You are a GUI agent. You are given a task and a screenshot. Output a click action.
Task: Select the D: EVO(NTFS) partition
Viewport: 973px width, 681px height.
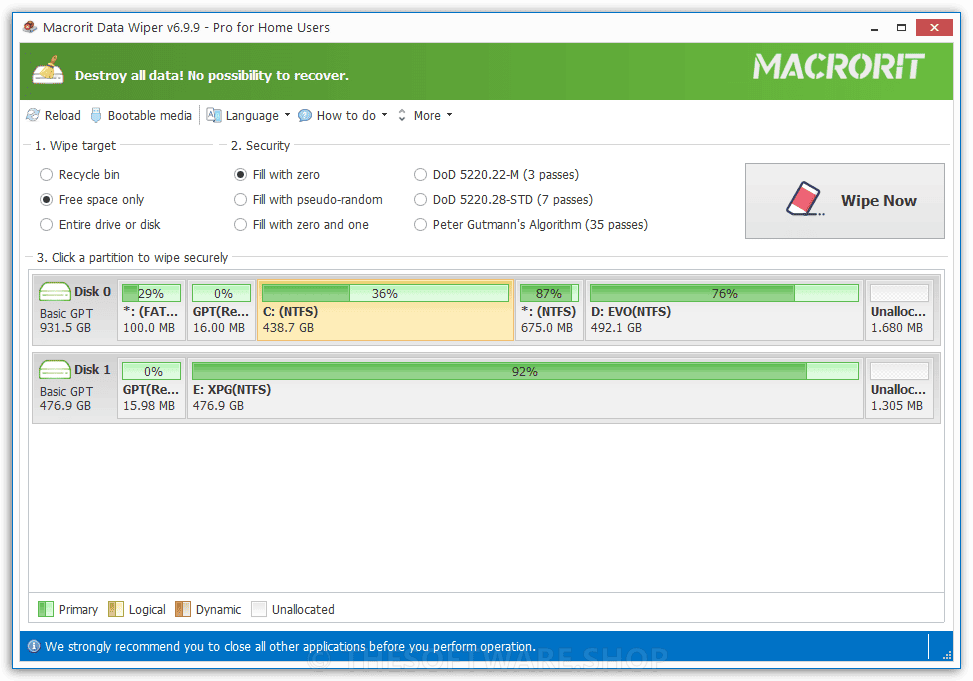724,310
